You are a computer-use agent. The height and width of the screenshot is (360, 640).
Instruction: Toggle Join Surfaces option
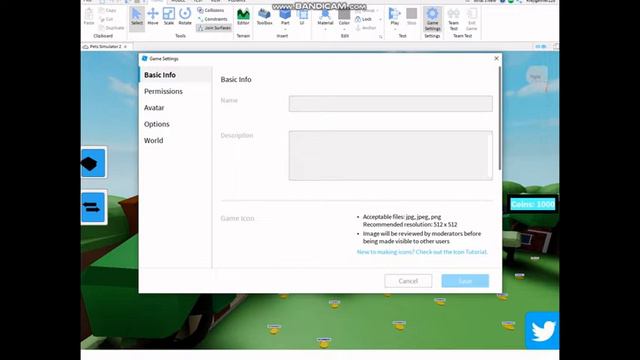point(214,28)
